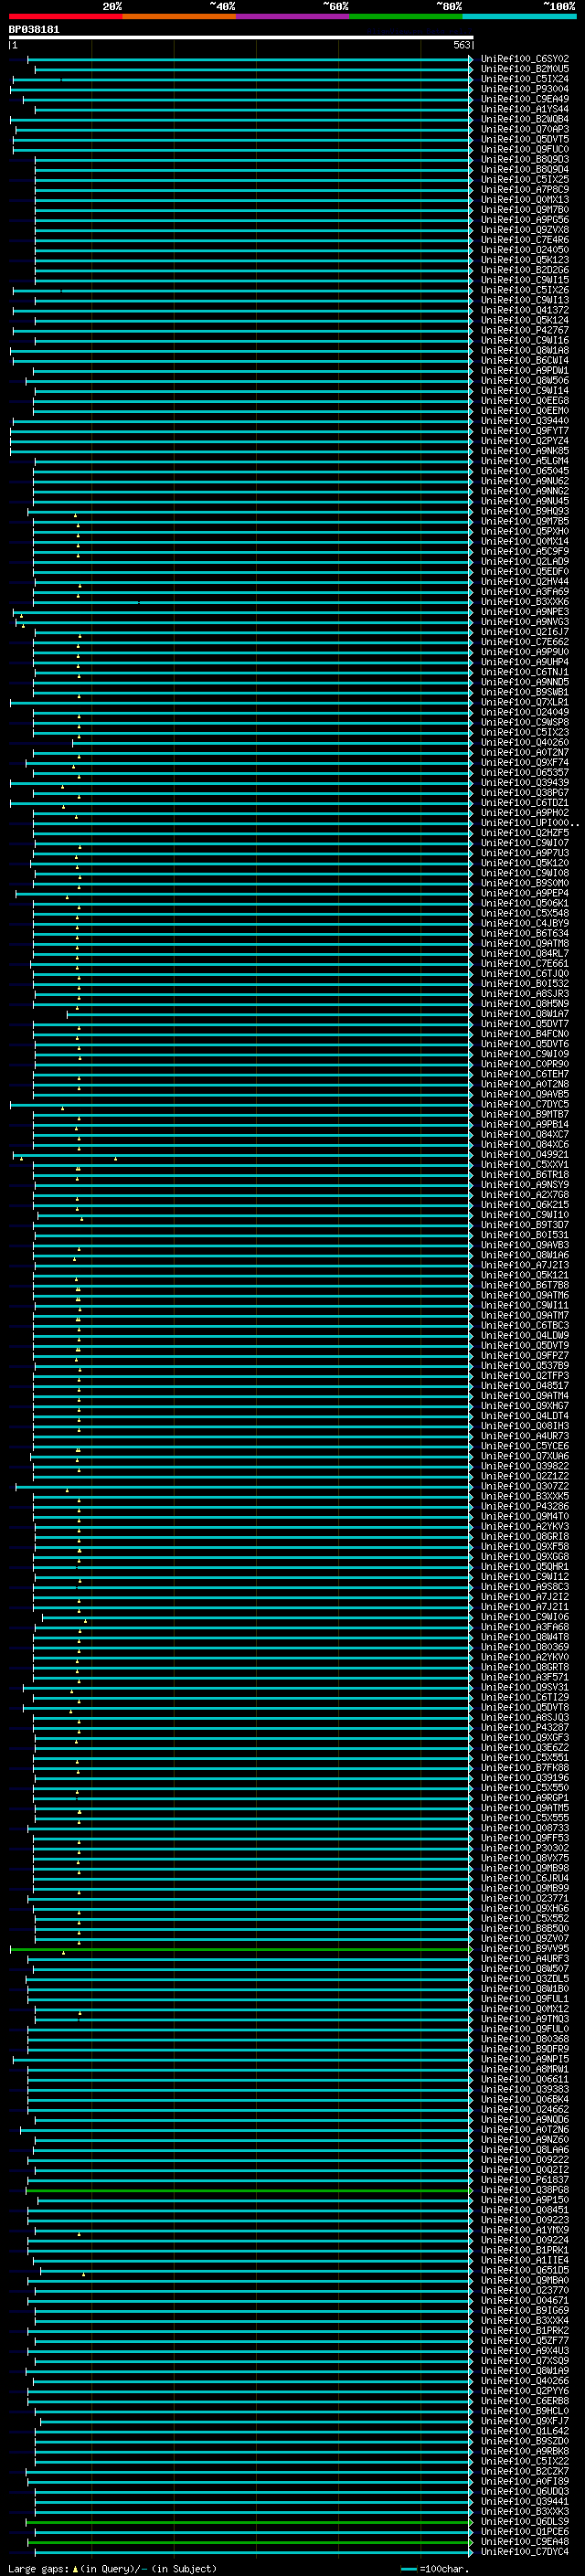585x2576 pixels.
Task: Select hit UniRef100_A2X768
Action: [525, 1195]
